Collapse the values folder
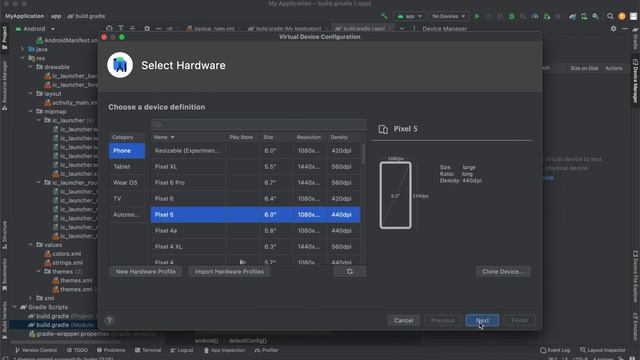 [31, 245]
